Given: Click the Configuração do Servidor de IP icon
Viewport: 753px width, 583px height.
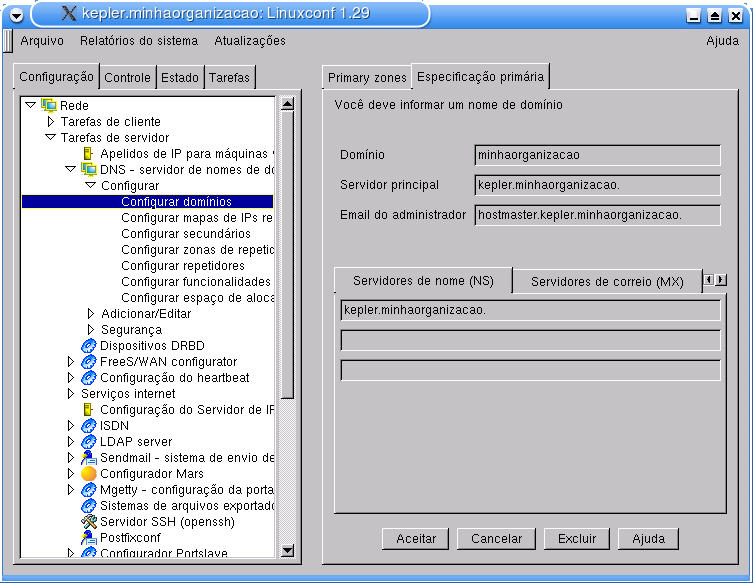Looking at the screenshot, I should pyautogui.click(x=88, y=410).
